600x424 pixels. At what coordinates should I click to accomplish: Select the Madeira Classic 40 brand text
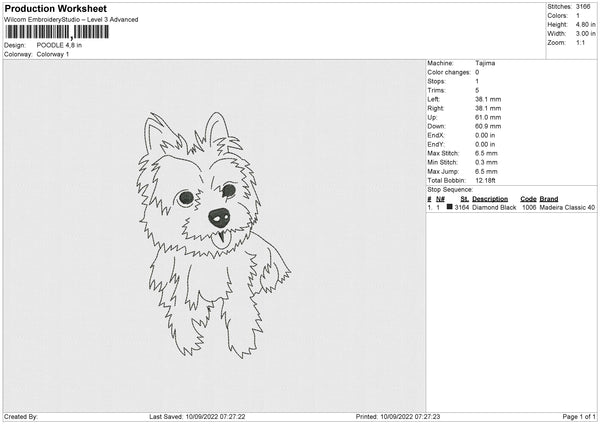[567, 207]
